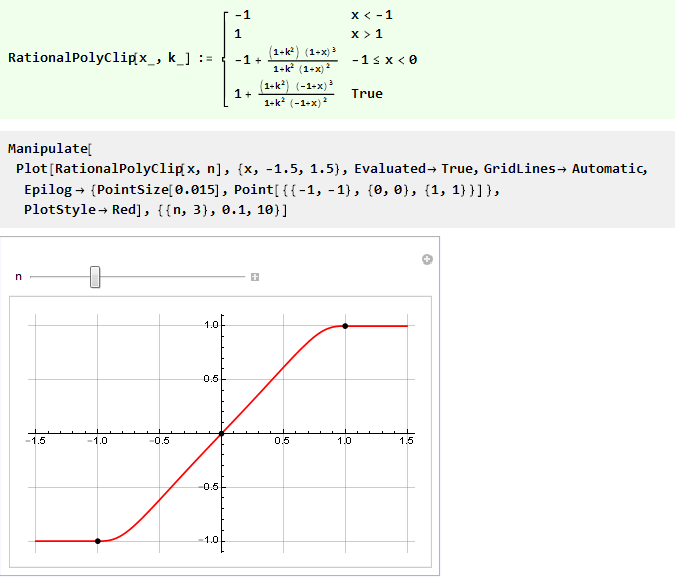Viewport: 675px width, 578px height.
Task: Place cursor on the Manipulate keyword
Action: click(48, 149)
